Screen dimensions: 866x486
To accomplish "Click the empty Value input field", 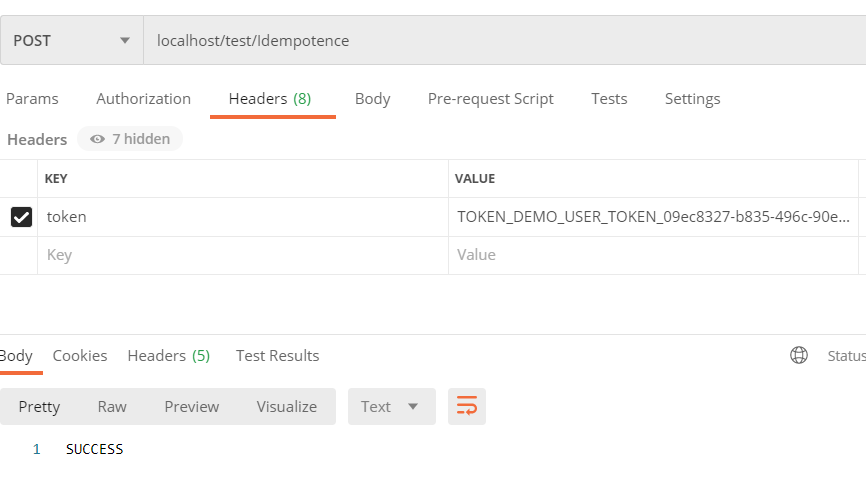I will (x=653, y=255).
